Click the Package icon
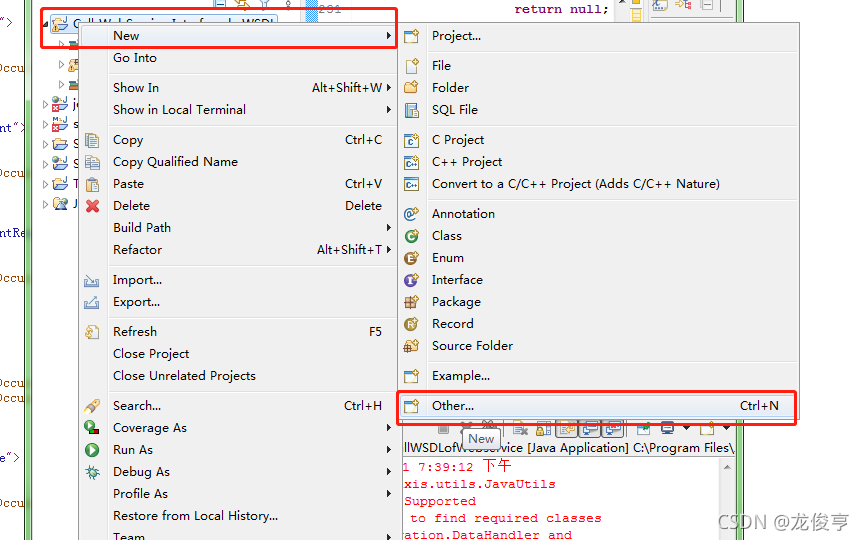This screenshot has width=864, height=540. click(412, 302)
